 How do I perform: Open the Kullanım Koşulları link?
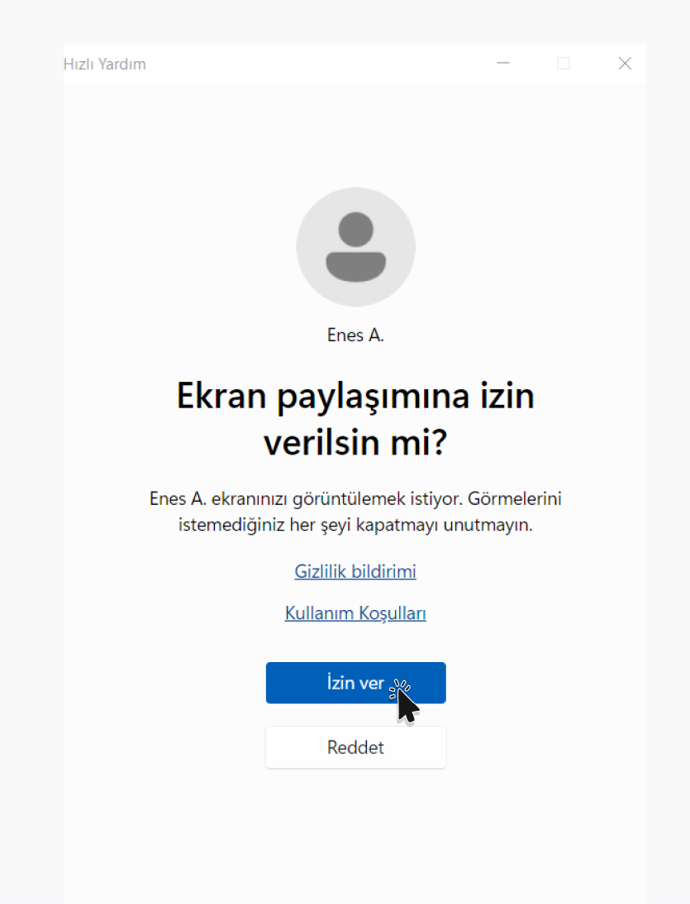355,613
